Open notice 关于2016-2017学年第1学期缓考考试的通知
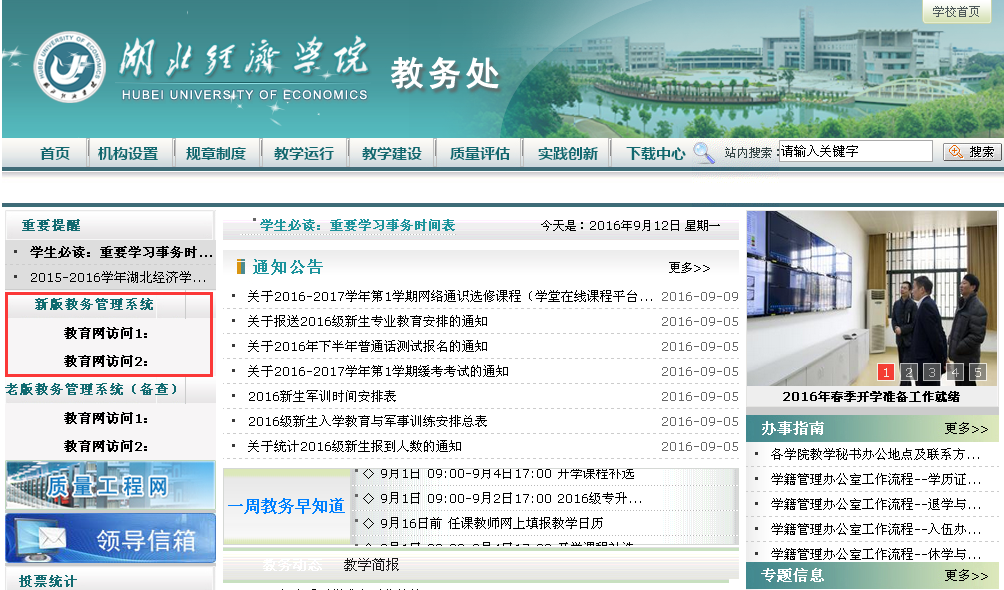Screen dimensions: 1004x590 tap(378, 372)
